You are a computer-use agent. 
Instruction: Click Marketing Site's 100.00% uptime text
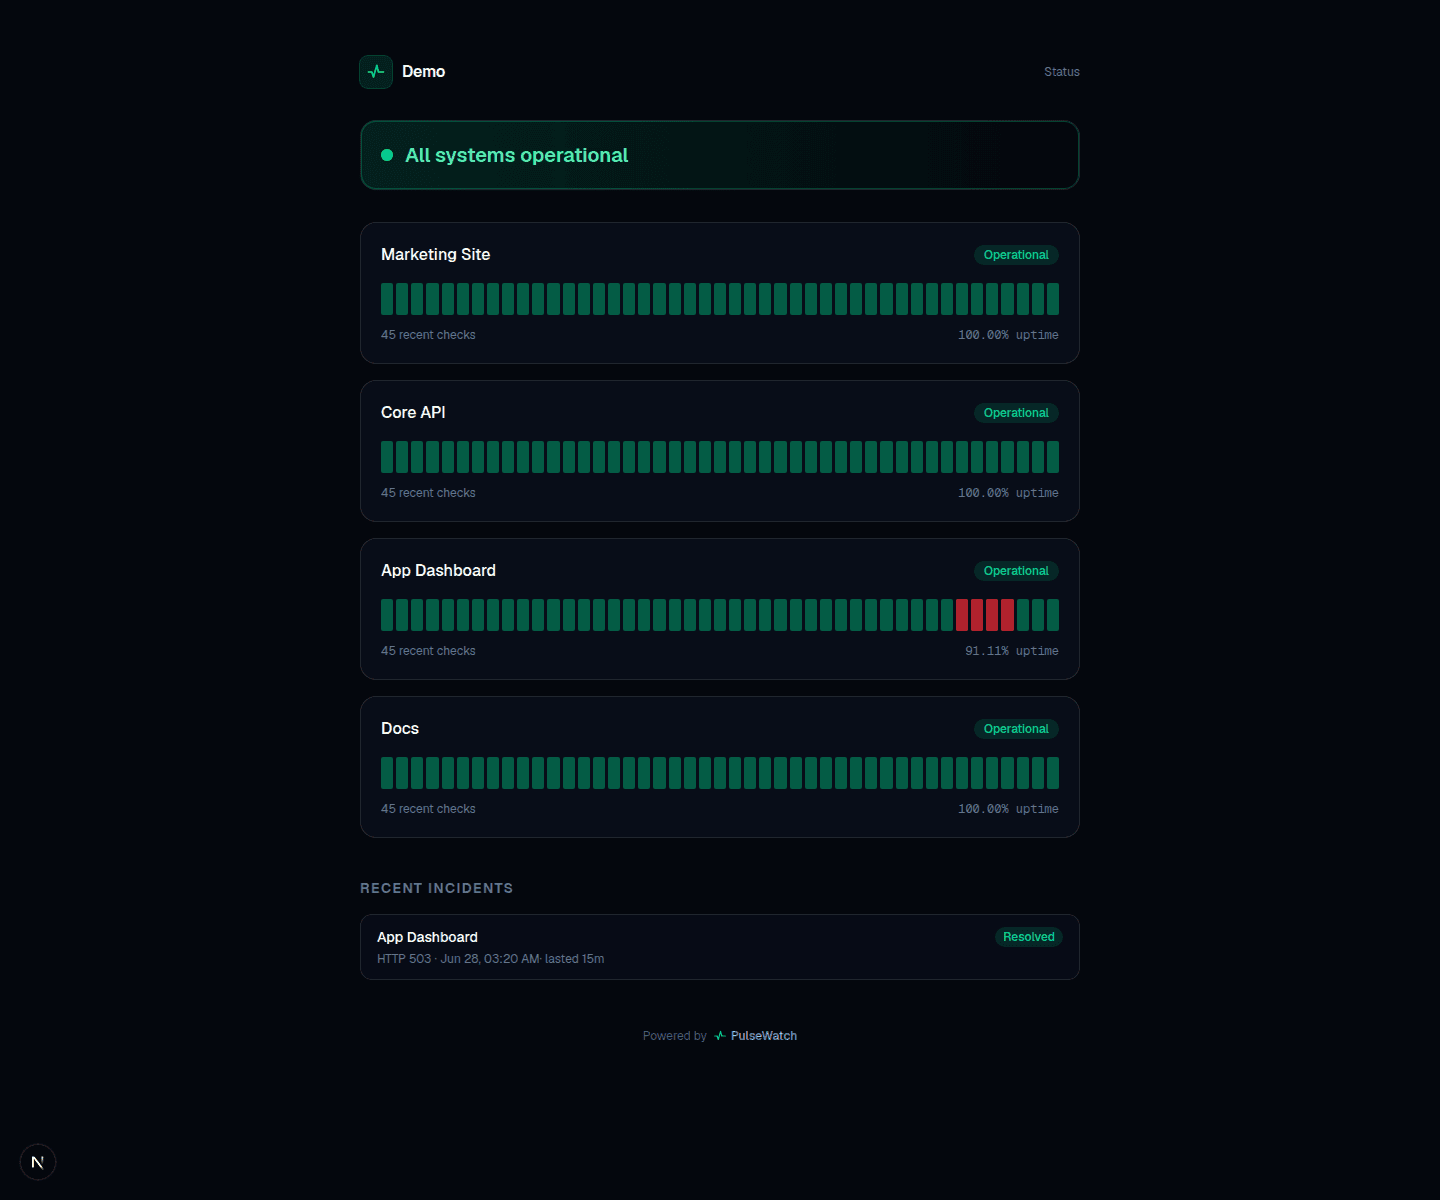1008,335
